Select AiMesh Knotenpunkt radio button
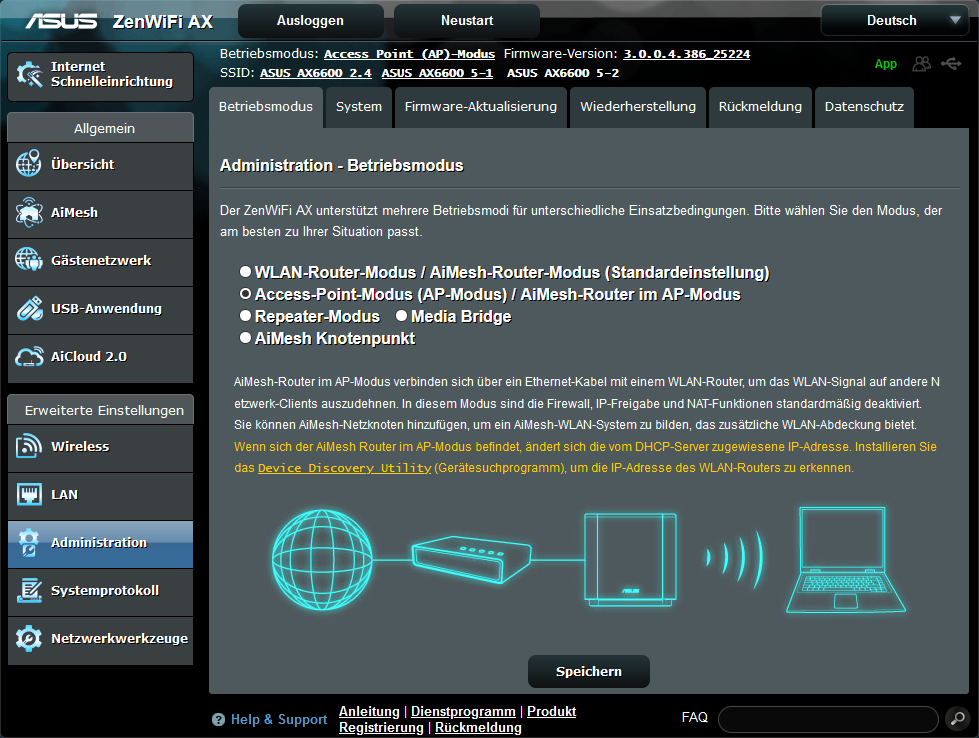979x738 pixels. tap(245, 338)
